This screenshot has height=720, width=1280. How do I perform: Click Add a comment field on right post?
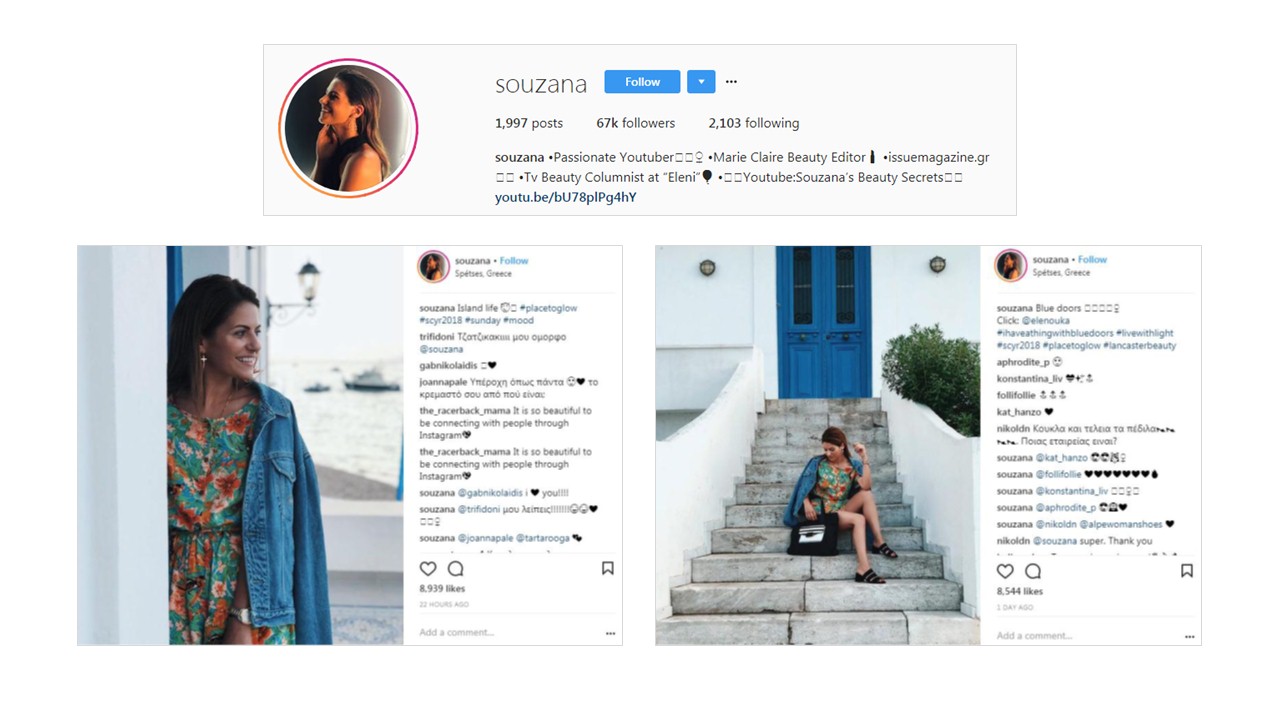click(x=1034, y=636)
